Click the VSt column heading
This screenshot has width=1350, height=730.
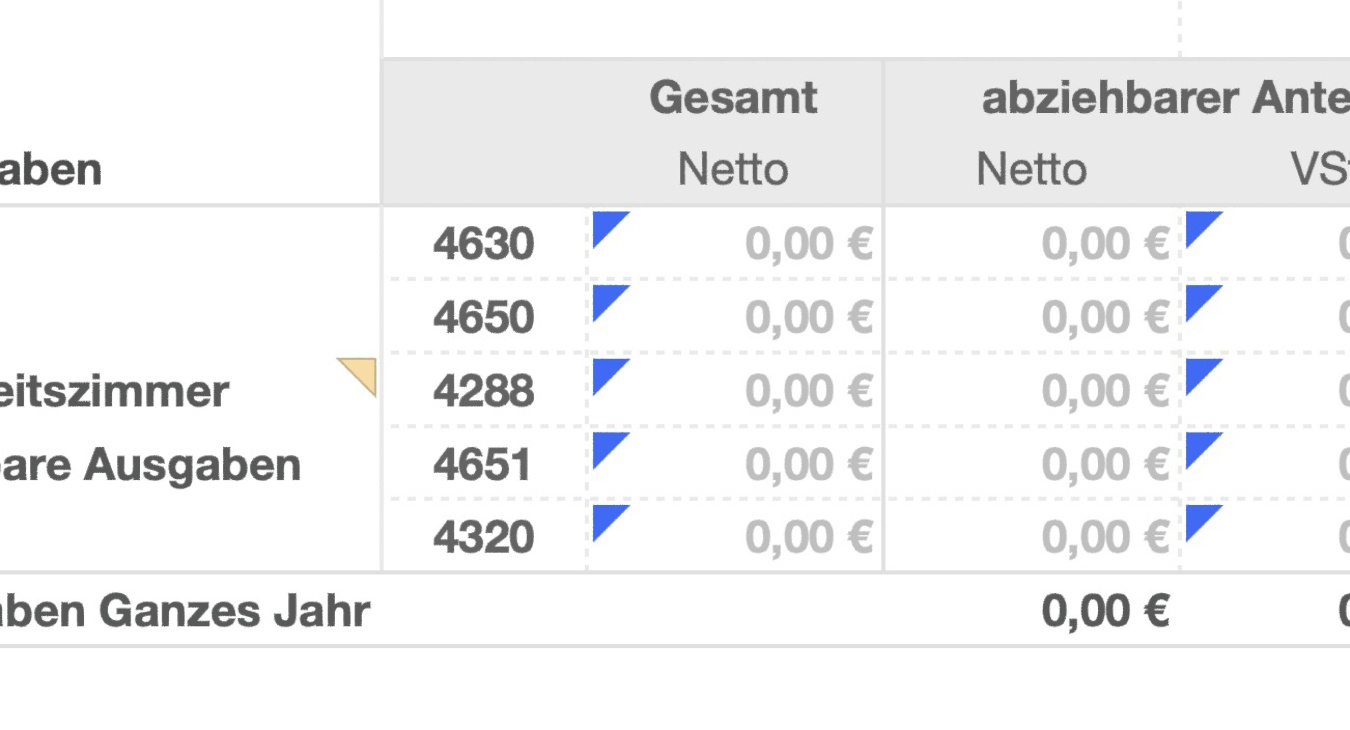(x=1330, y=168)
